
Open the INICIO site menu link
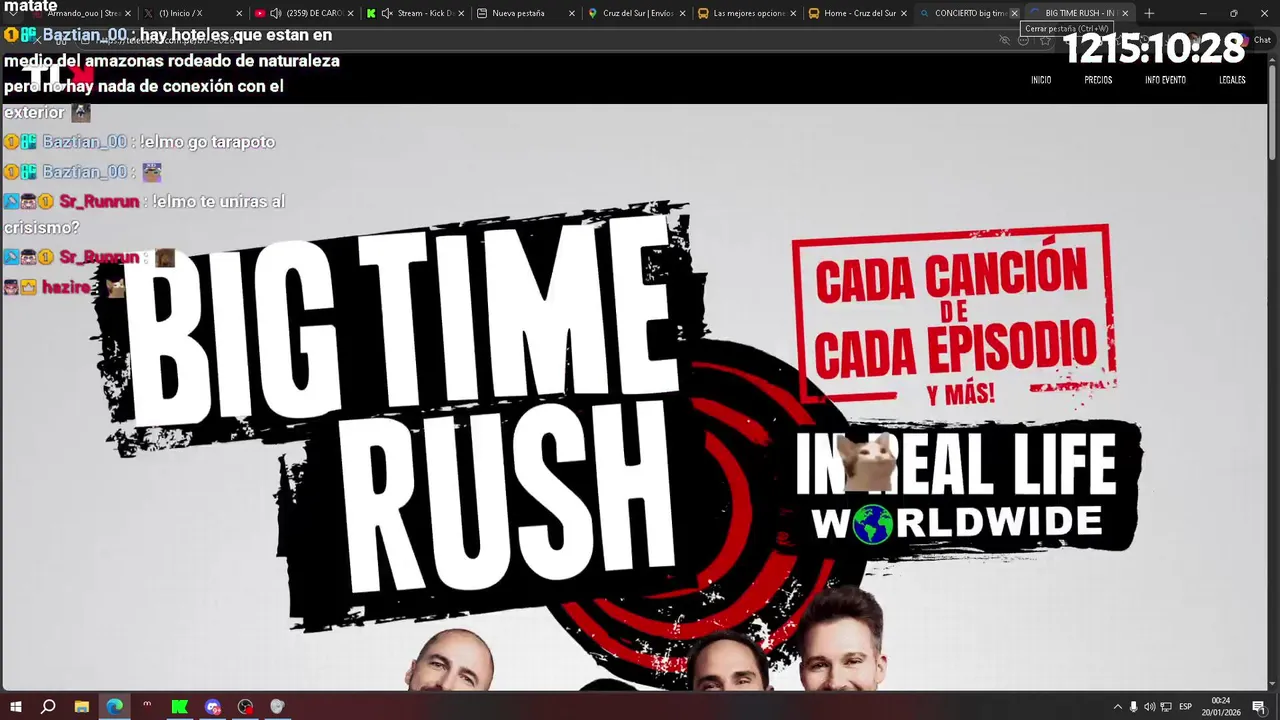pos(1041,80)
